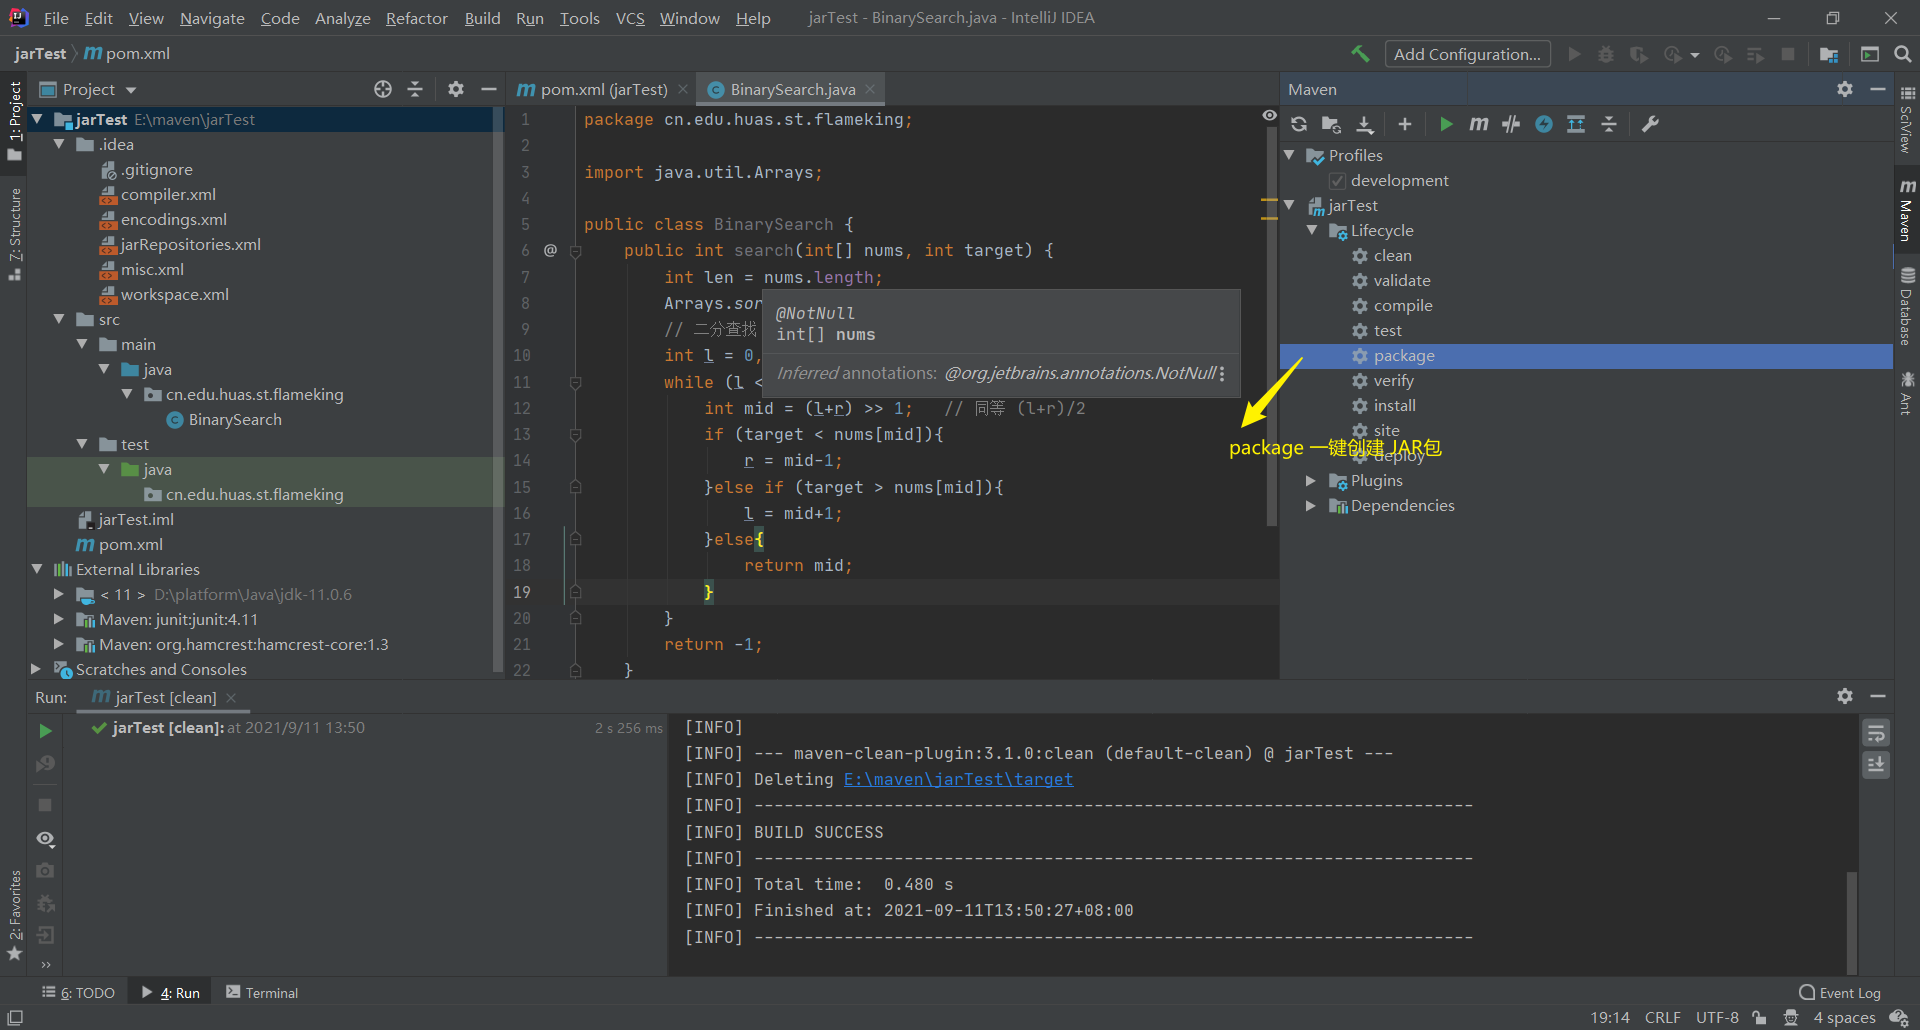The image size is (1920, 1030).
Task: Open the VCS menu
Action: tap(630, 18)
